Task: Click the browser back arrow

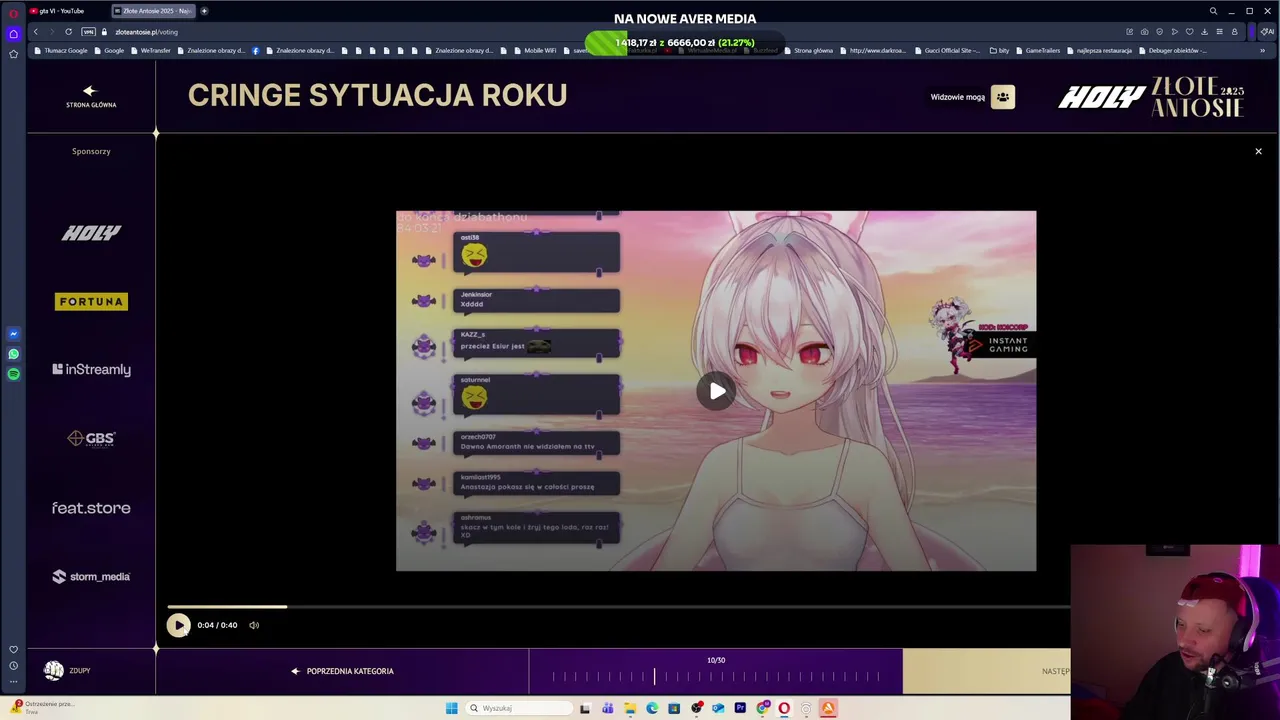Action: click(x=36, y=32)
